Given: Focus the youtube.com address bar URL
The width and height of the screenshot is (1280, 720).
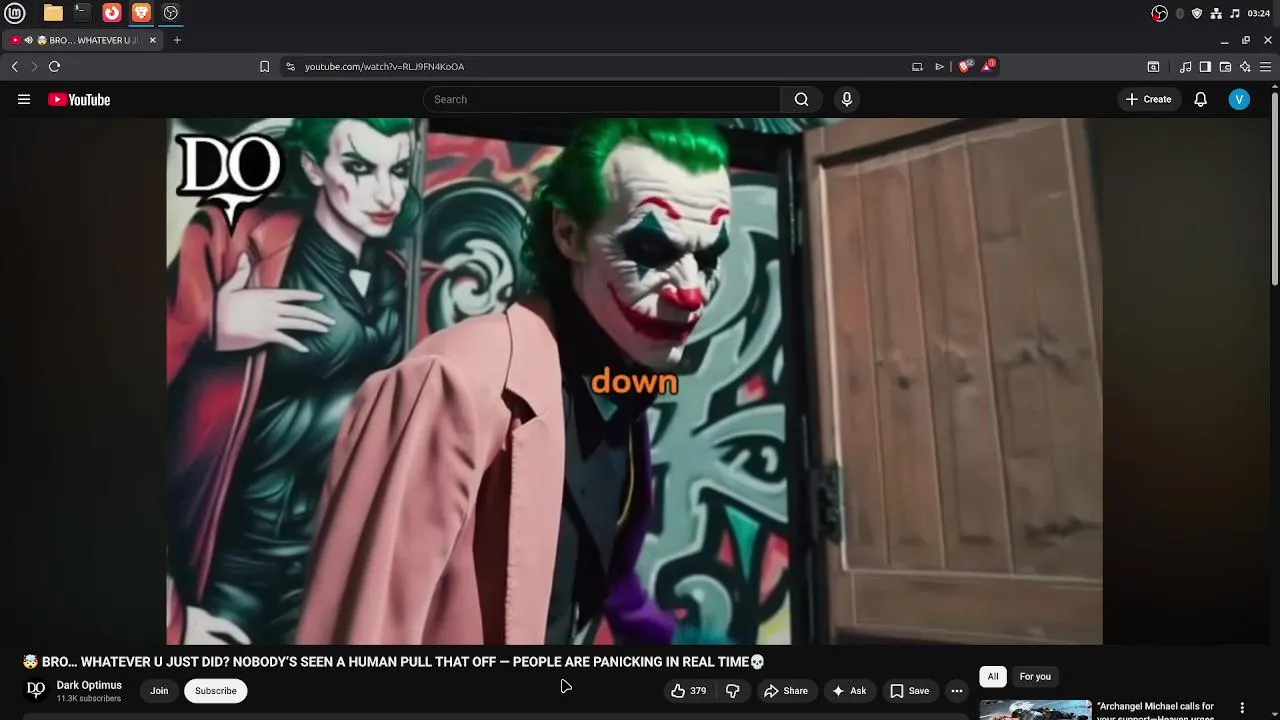Looking at the screenshot, I should [x=384, y=67].
